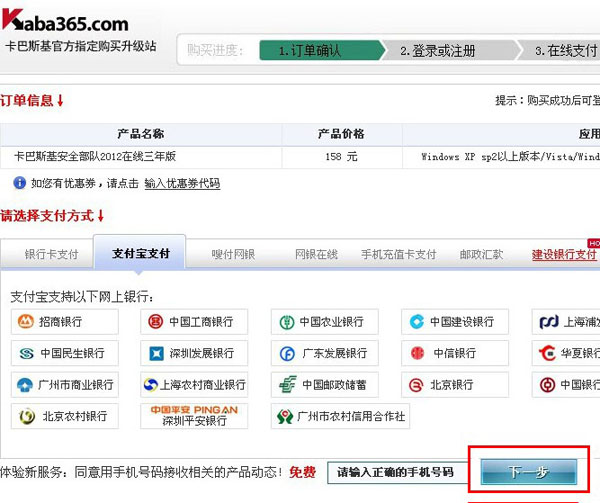Viewport: 600px width, 503px height.
Task: Switch to 银行卡支付 tab
Action: (51, 254)
